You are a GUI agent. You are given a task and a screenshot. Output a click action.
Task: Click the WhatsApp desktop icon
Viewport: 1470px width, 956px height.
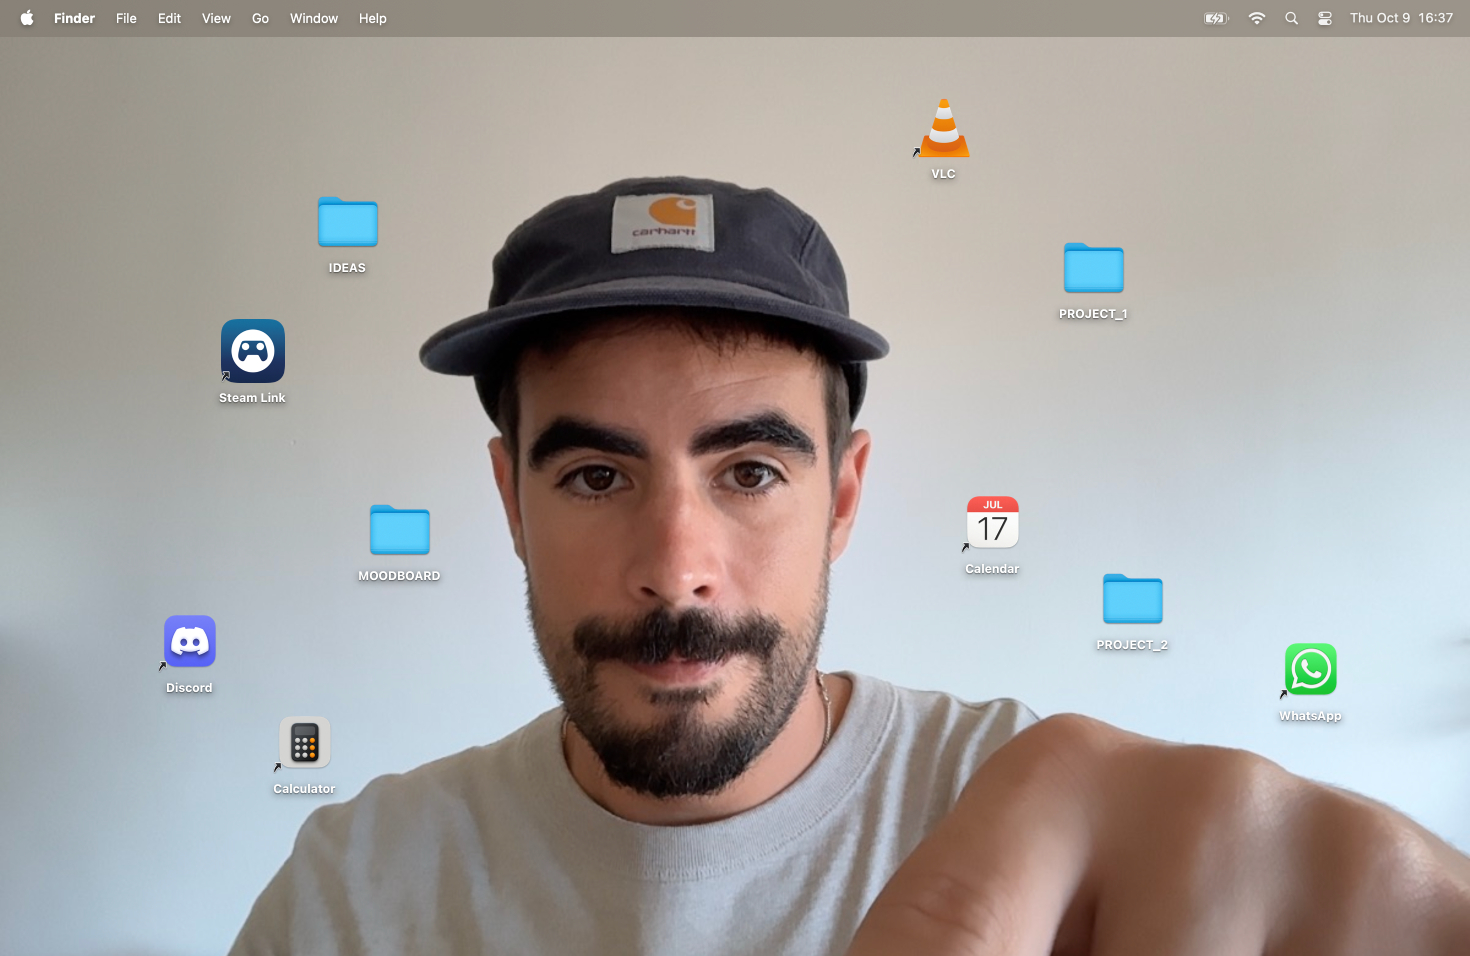coord(1310,670)
